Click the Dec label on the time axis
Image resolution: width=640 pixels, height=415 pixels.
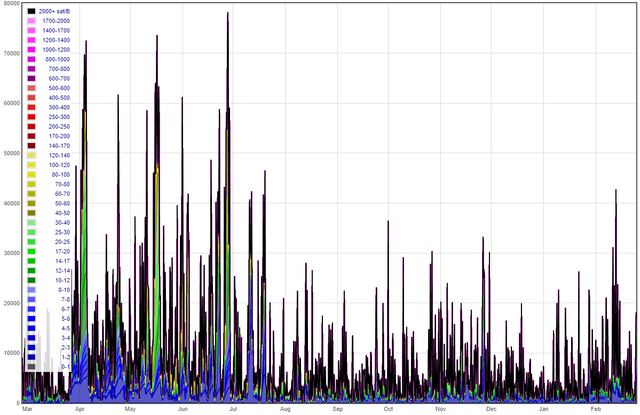click(x=491, y=409)
